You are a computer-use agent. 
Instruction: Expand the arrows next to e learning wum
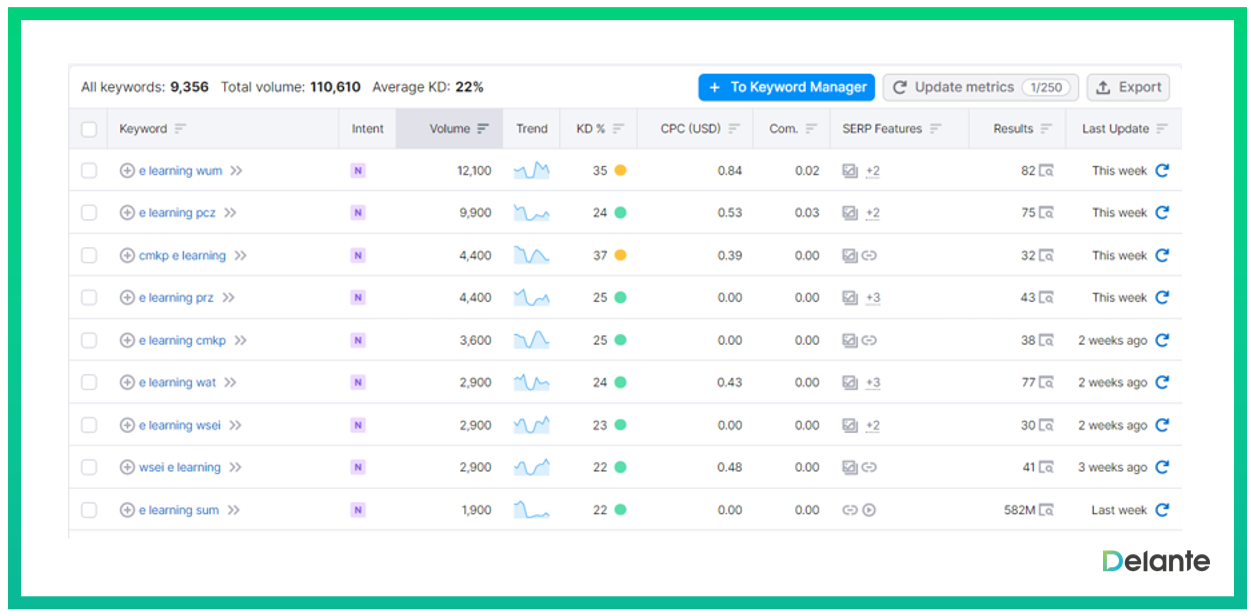(x=236, y=171)
